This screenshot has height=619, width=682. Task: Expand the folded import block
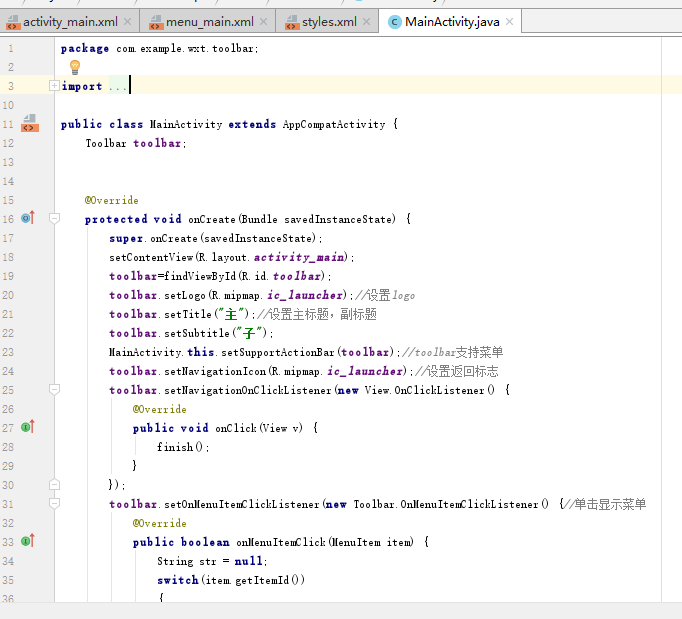pyautogui.click(x=54, y=86)
